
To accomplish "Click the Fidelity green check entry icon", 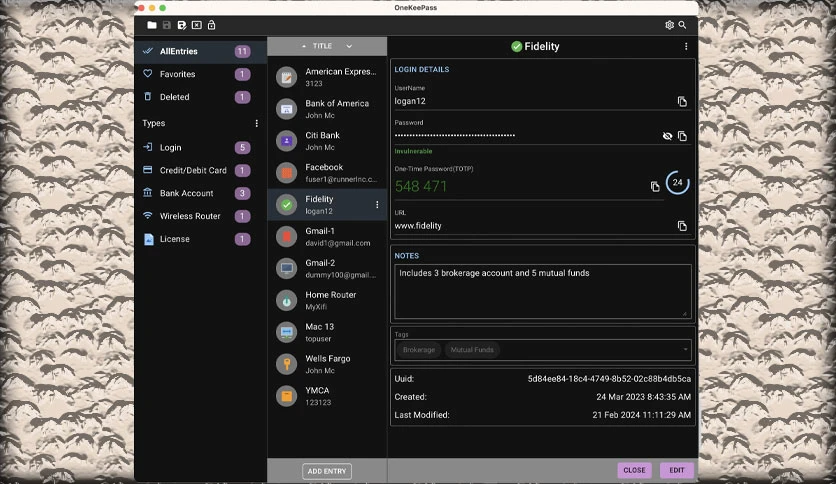I will pos(286,205).
